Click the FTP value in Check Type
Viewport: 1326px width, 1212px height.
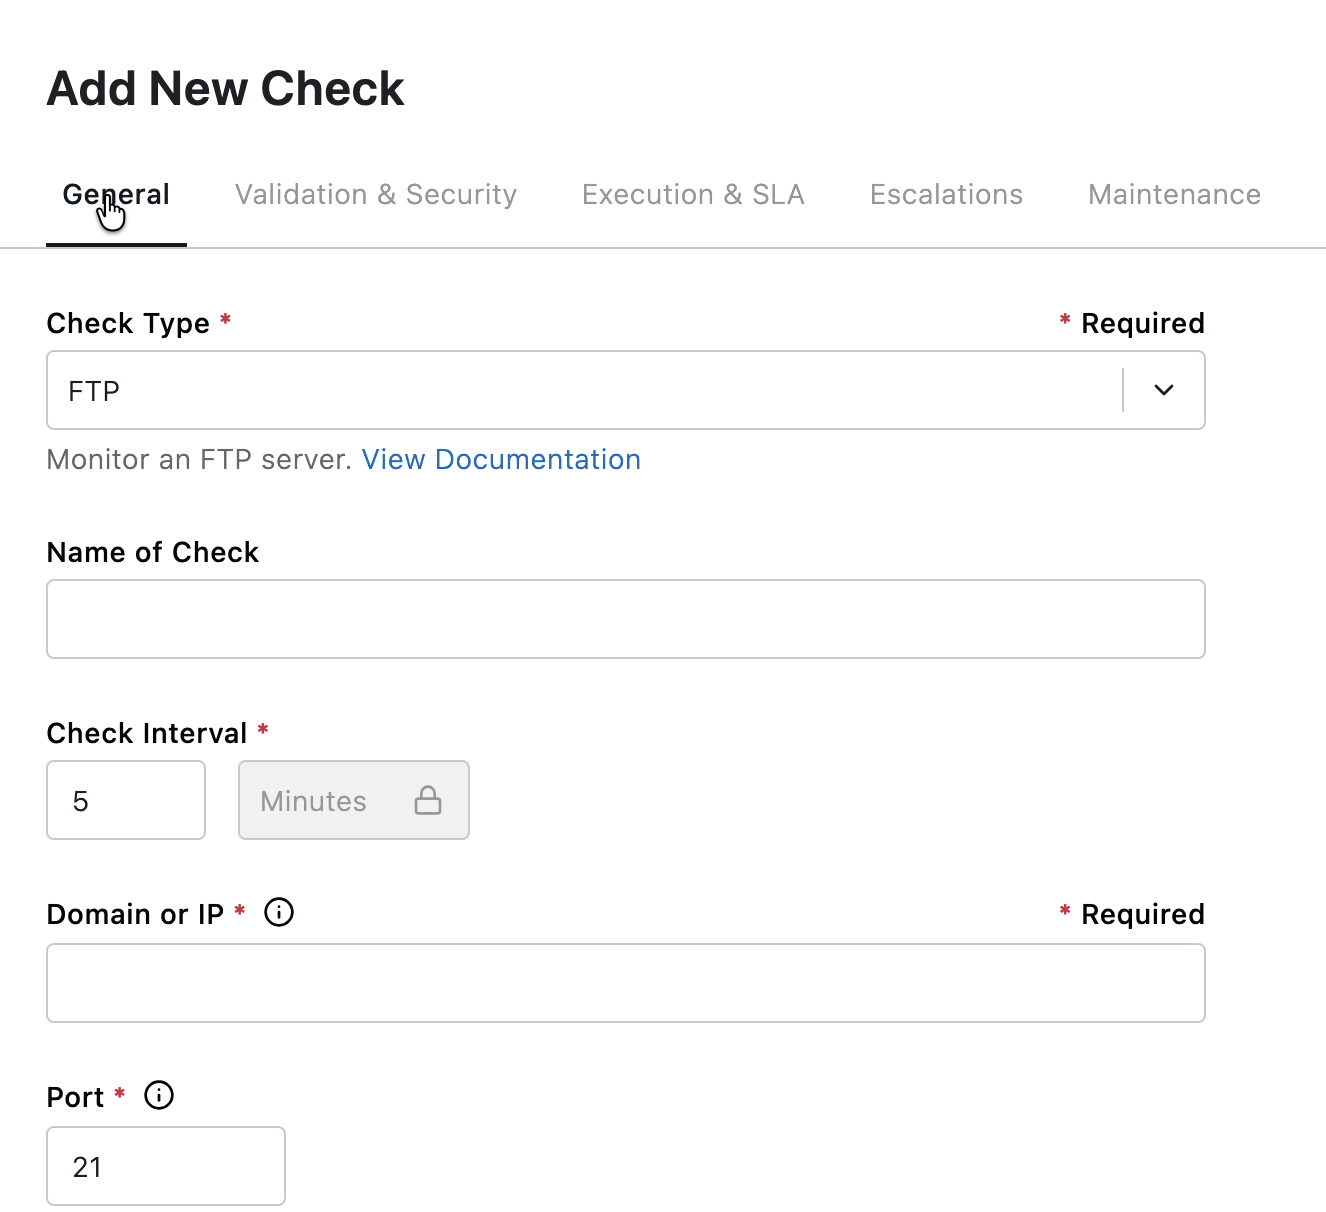coord(94,391)
